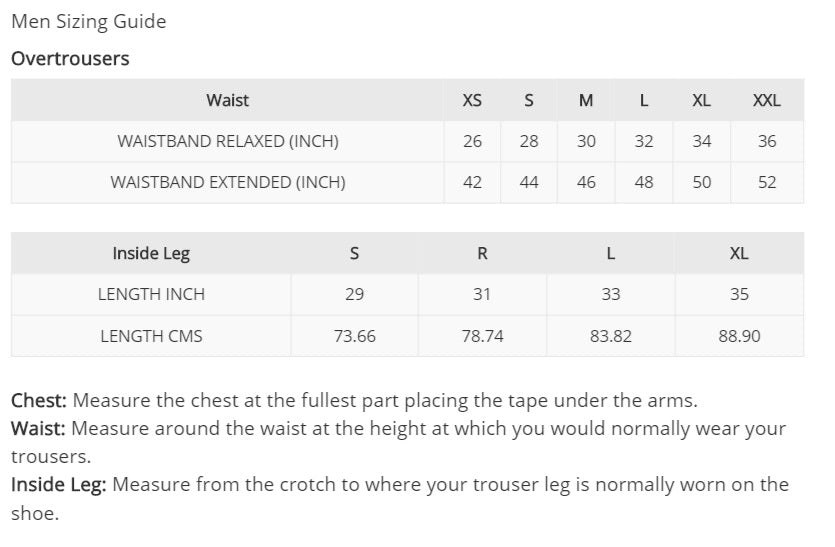Click the R leg length header
Viewport: 835px width, 547px height.
[482, 253]
